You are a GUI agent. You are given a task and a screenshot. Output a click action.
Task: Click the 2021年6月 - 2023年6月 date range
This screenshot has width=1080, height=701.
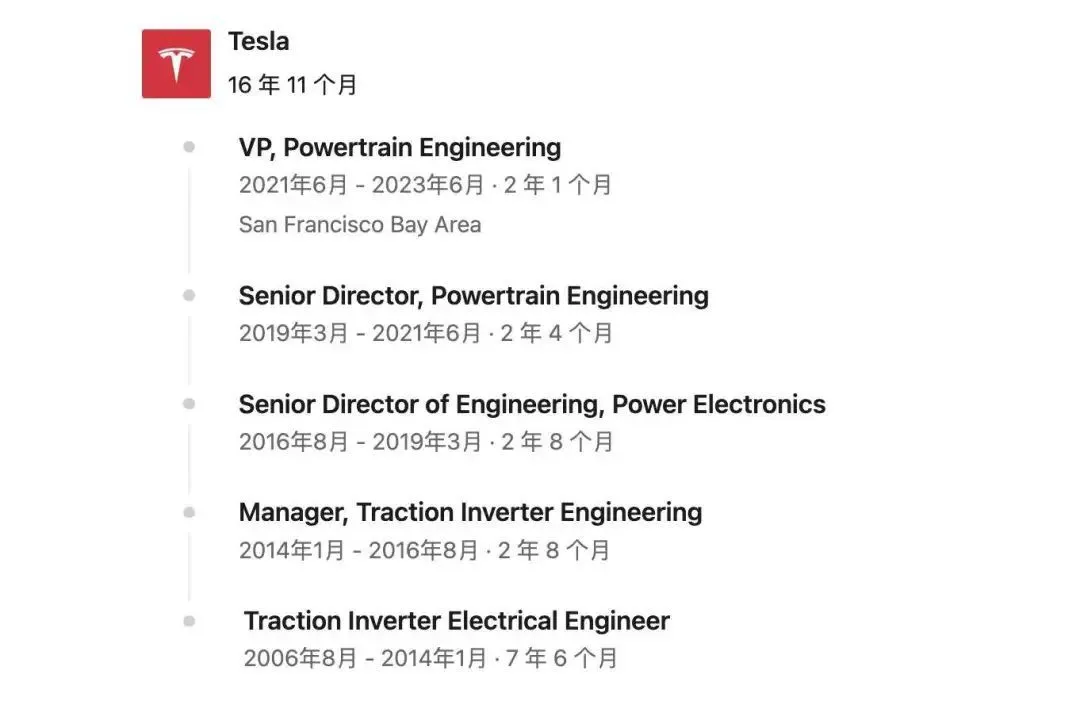click(x=362, y=185)
